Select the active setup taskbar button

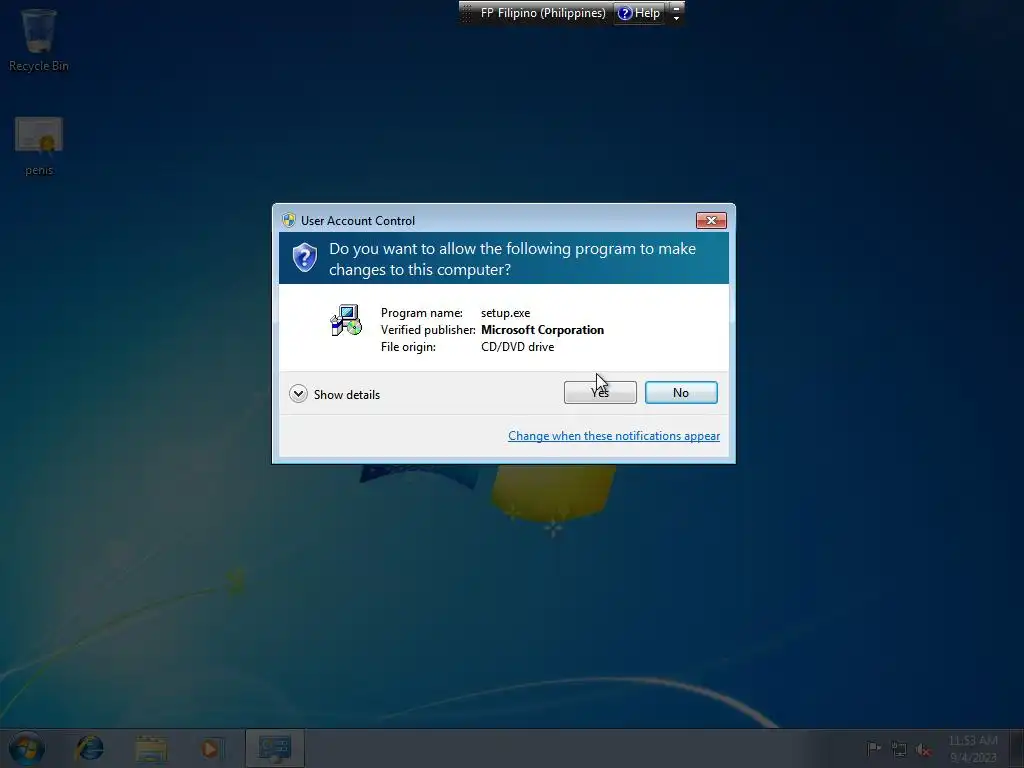(274, 748)
